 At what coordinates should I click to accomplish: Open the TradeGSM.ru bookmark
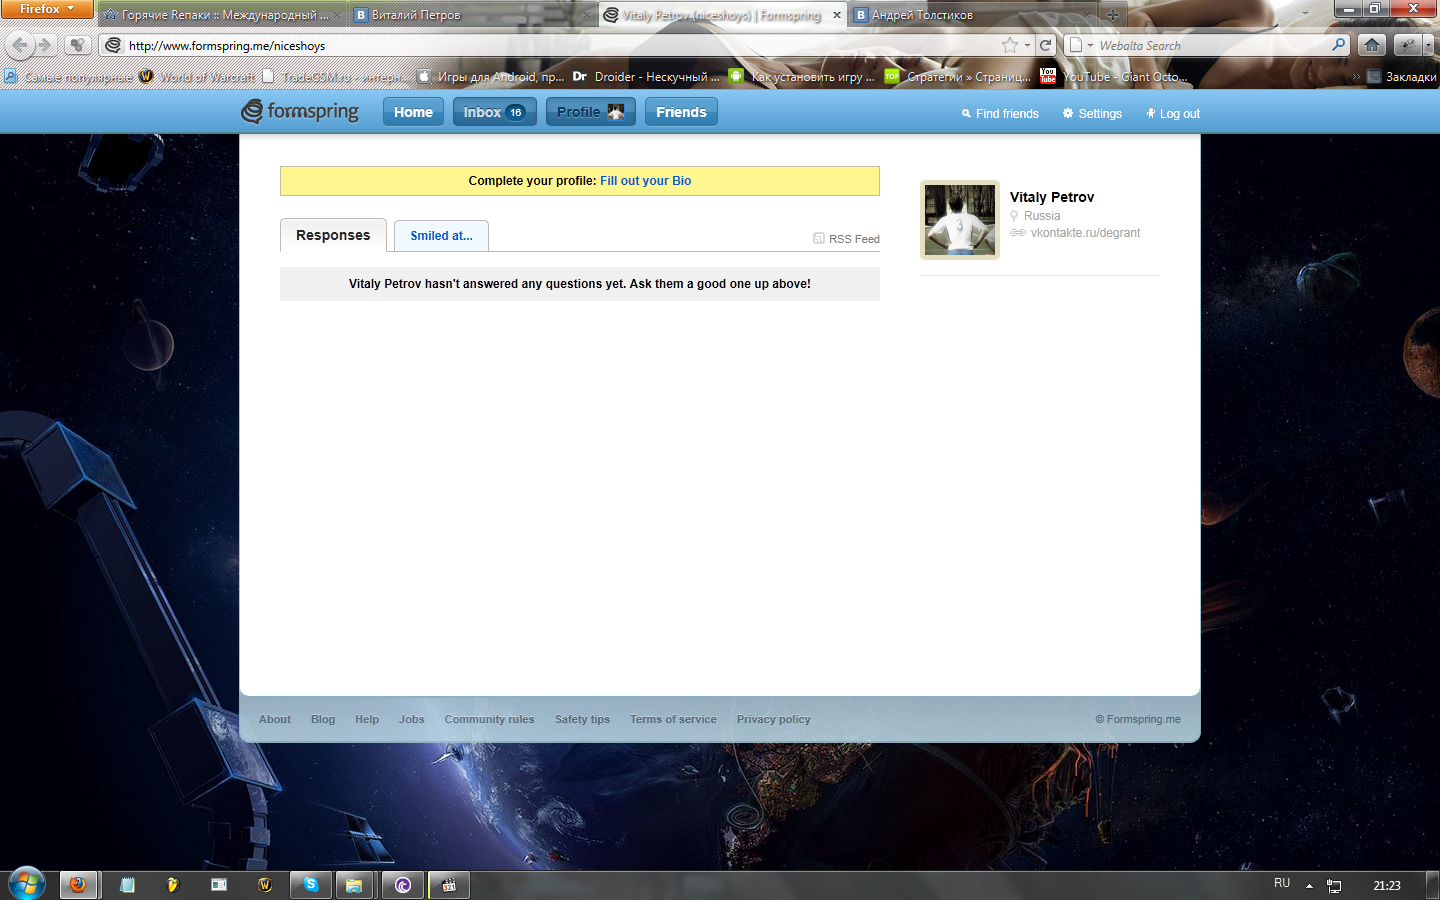(x=336, y=76)
